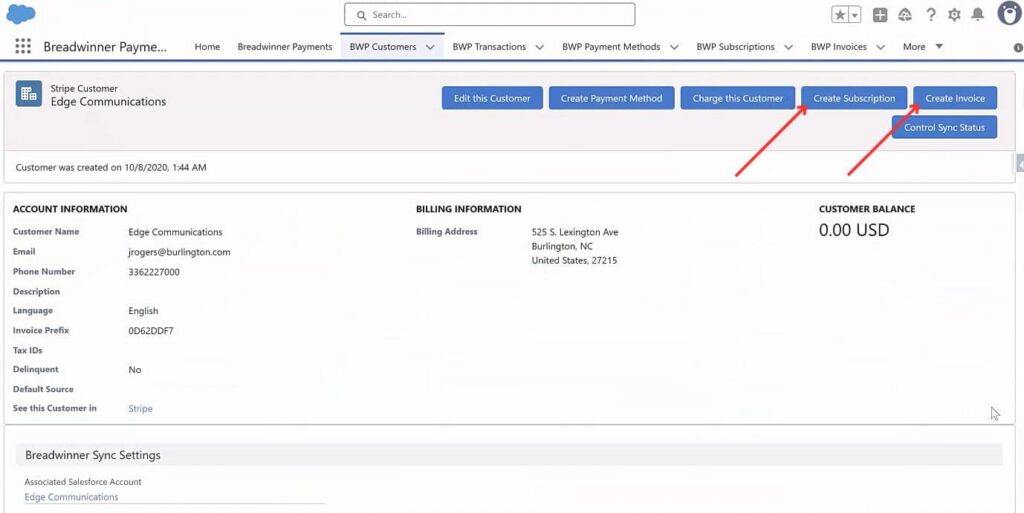Open the Salesforce Help question mark
The image size is (1024, 513).
tap(931, 15)
